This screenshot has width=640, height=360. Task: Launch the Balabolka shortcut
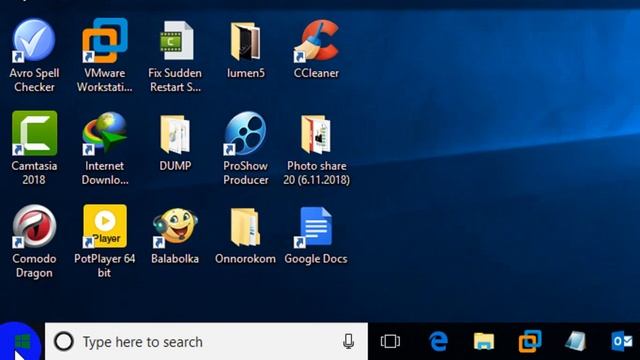[175, 226]
